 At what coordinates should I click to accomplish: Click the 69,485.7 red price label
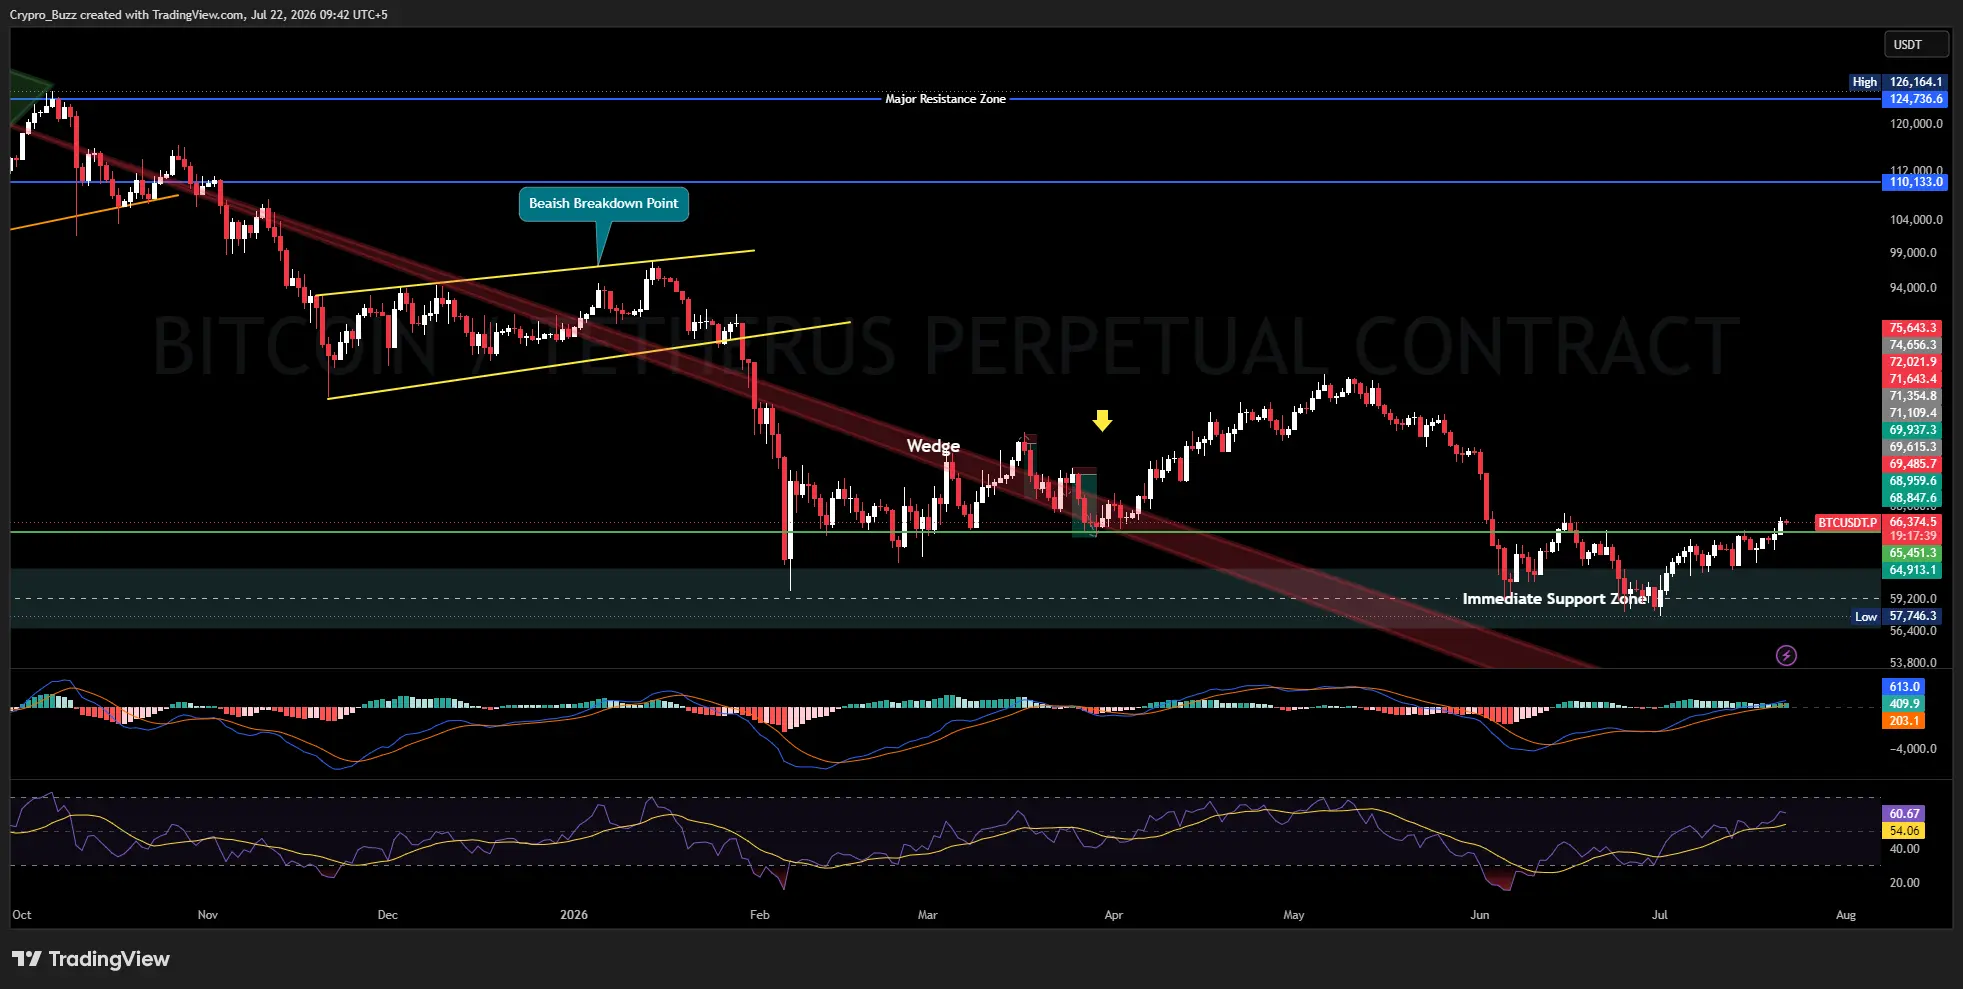click(x=1913, y=464)
